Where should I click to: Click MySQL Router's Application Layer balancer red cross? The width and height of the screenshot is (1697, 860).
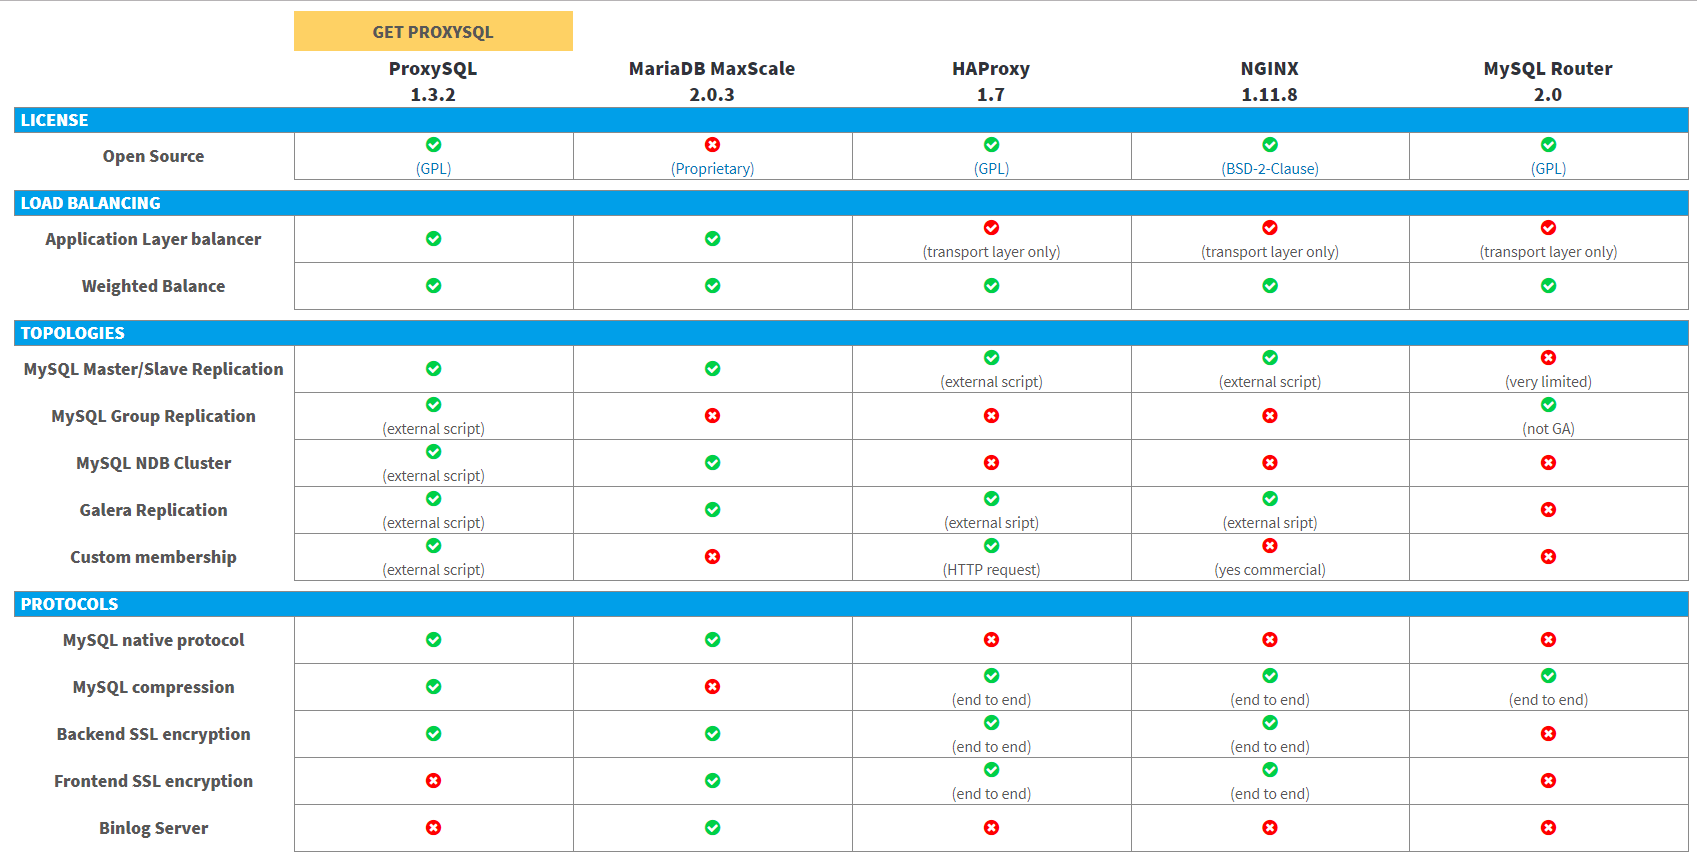click(x=1548, y=228)
